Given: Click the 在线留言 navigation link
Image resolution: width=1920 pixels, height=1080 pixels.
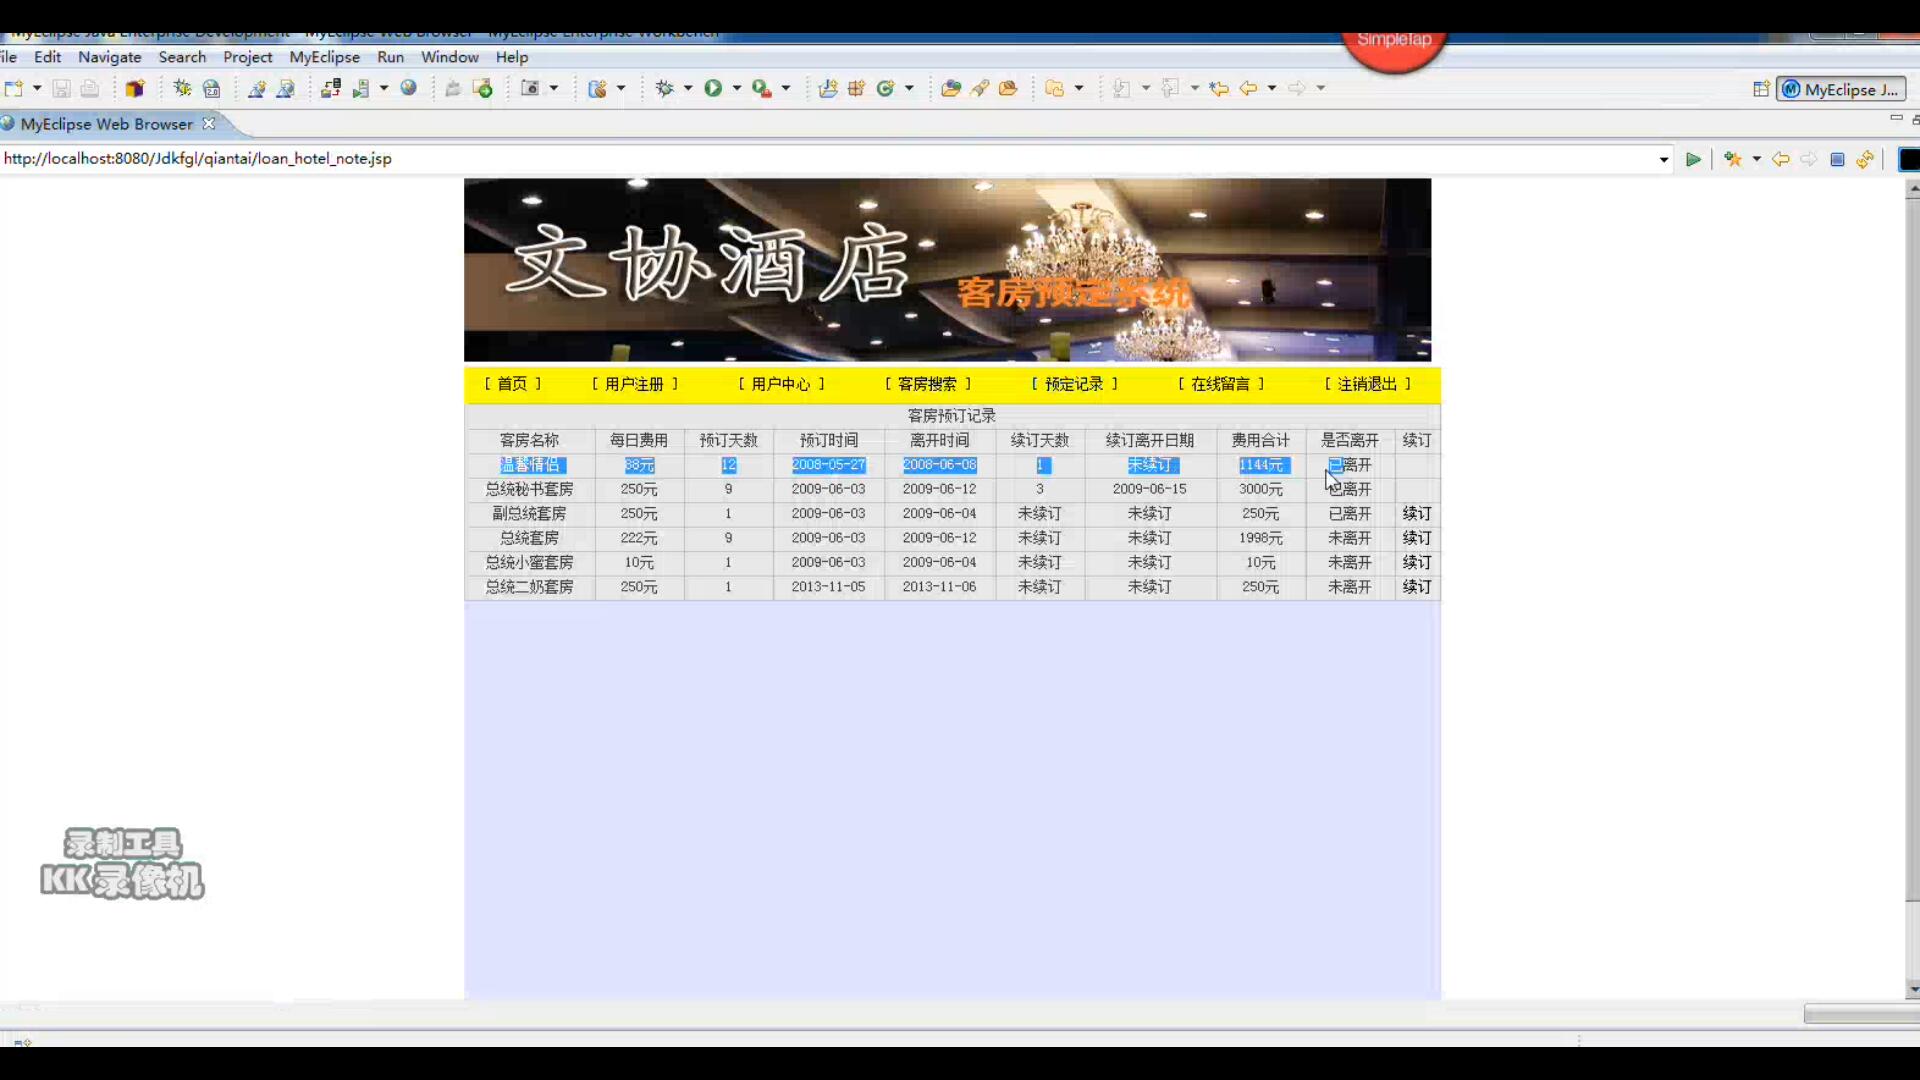Looking at the screenshot, I should tap(1221, 384).
